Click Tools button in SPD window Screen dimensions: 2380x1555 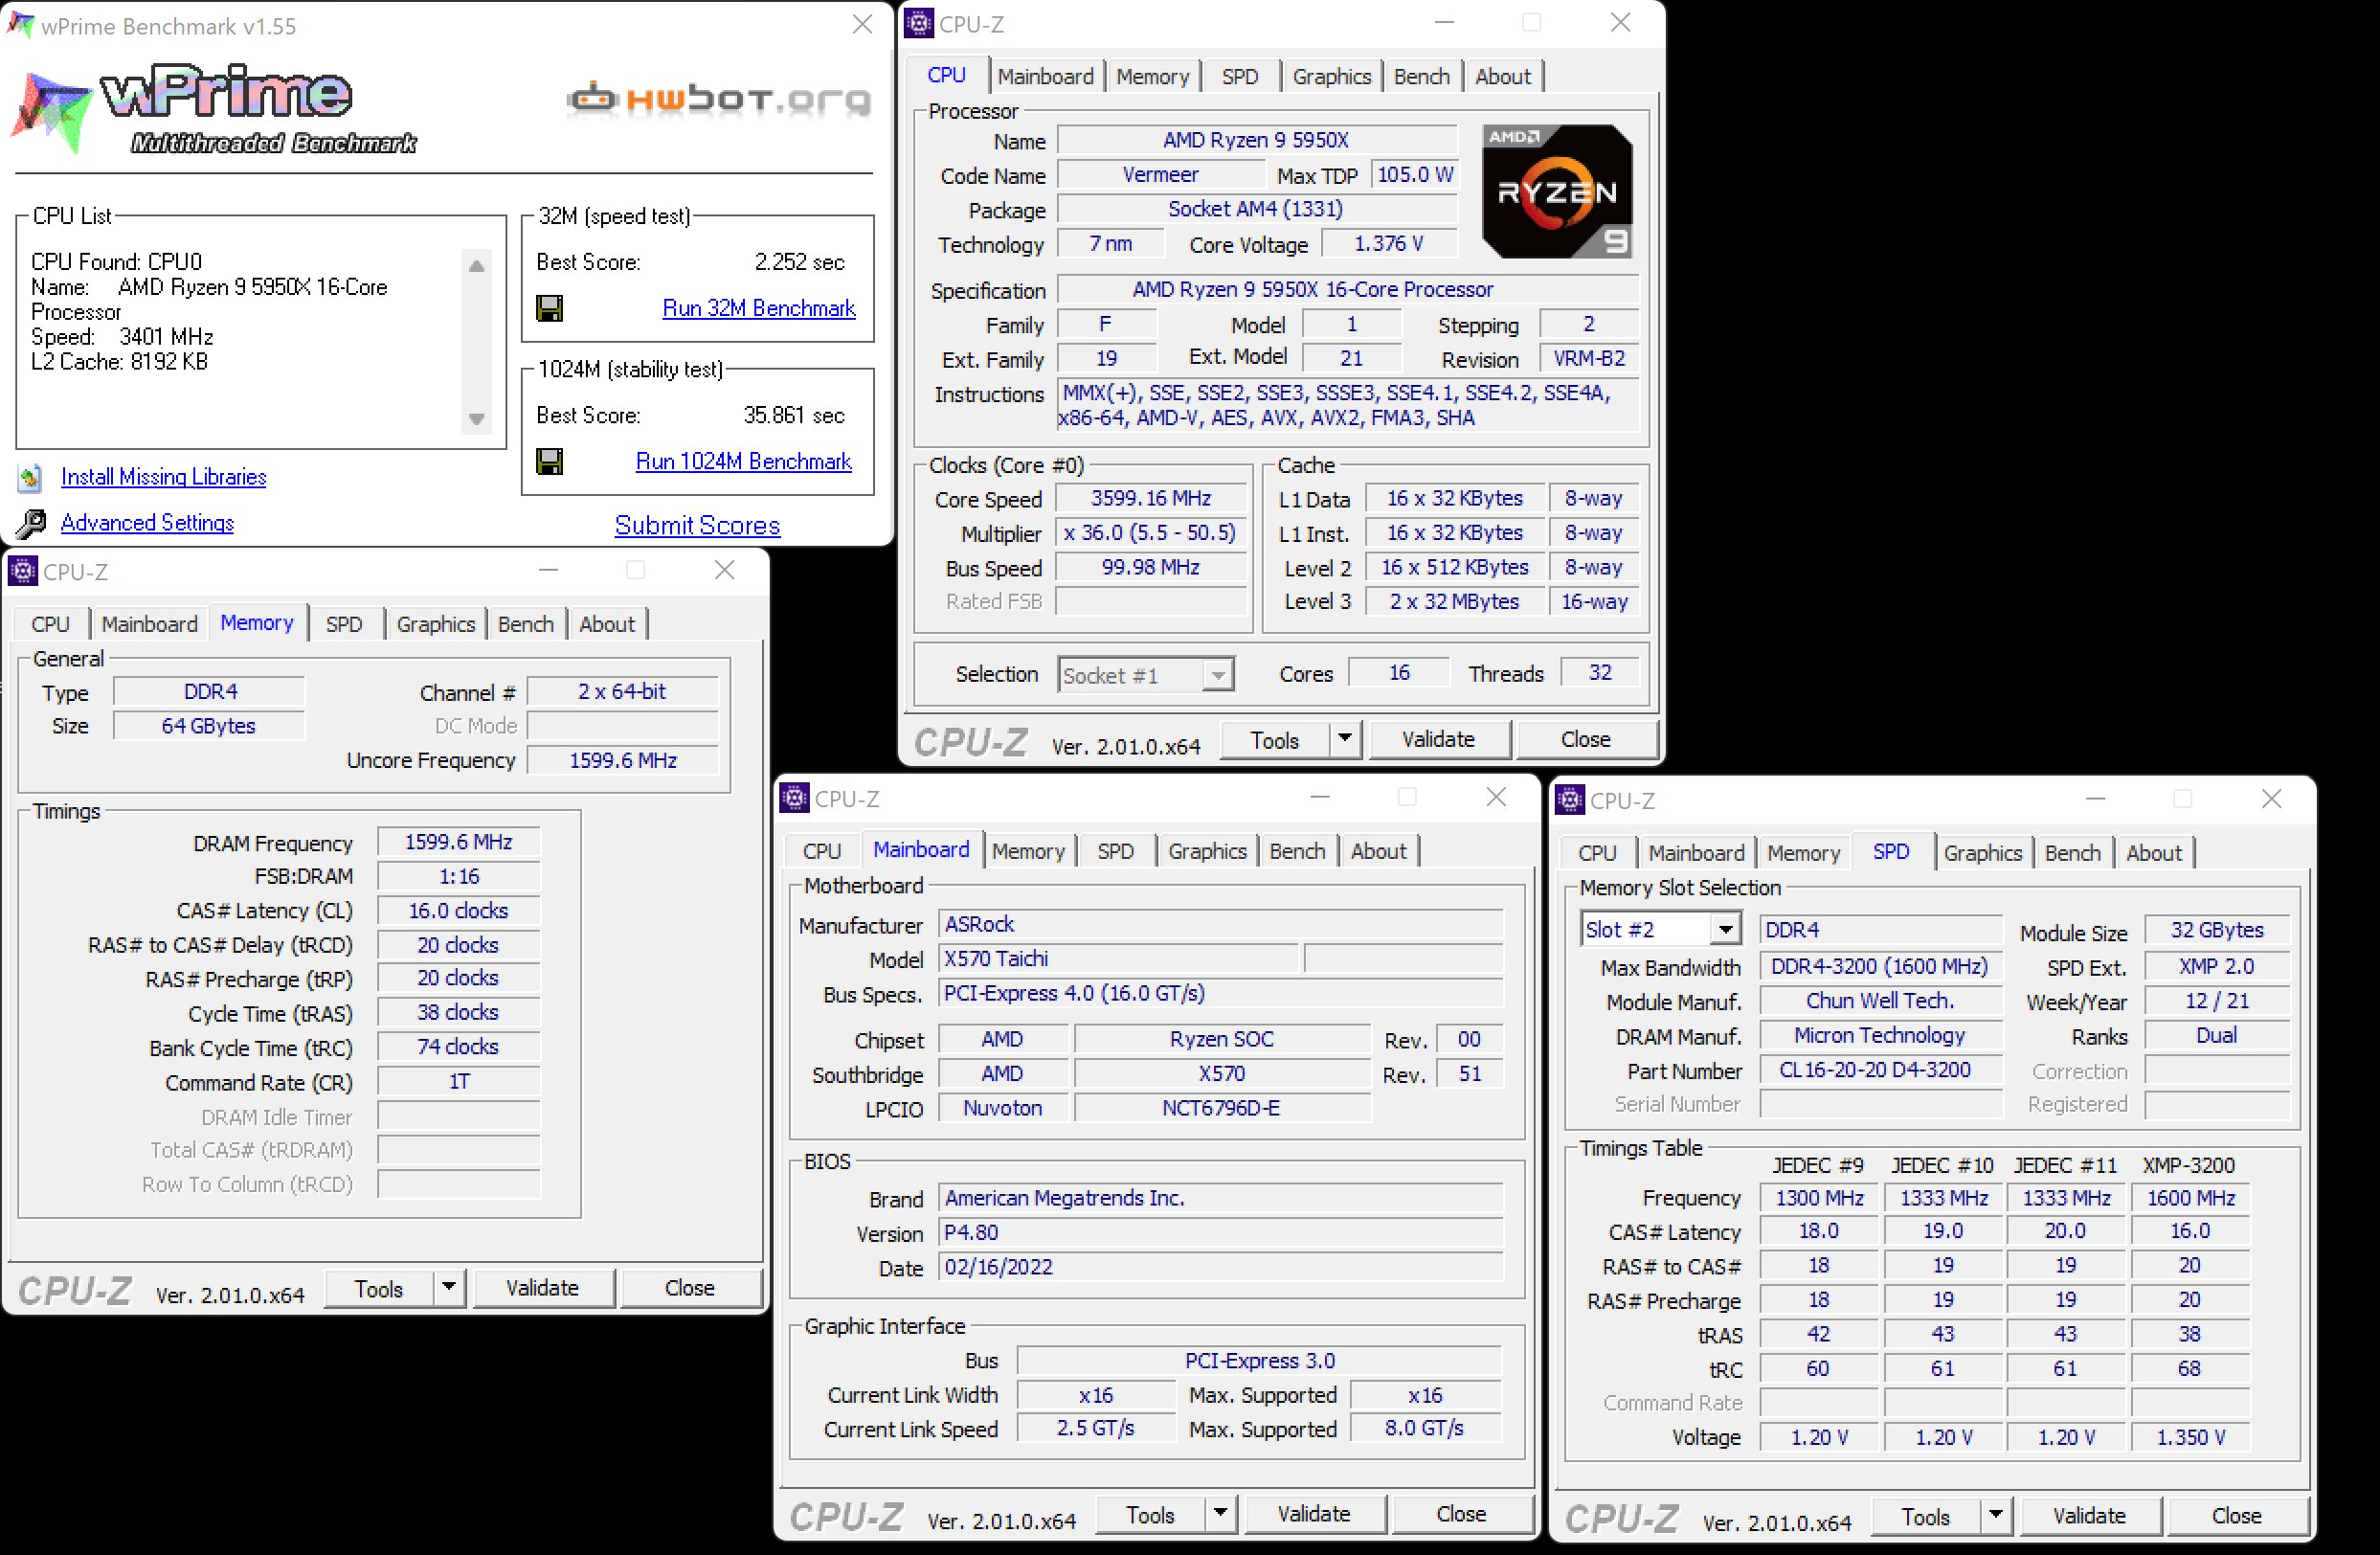click(x=1926, y=1516)
